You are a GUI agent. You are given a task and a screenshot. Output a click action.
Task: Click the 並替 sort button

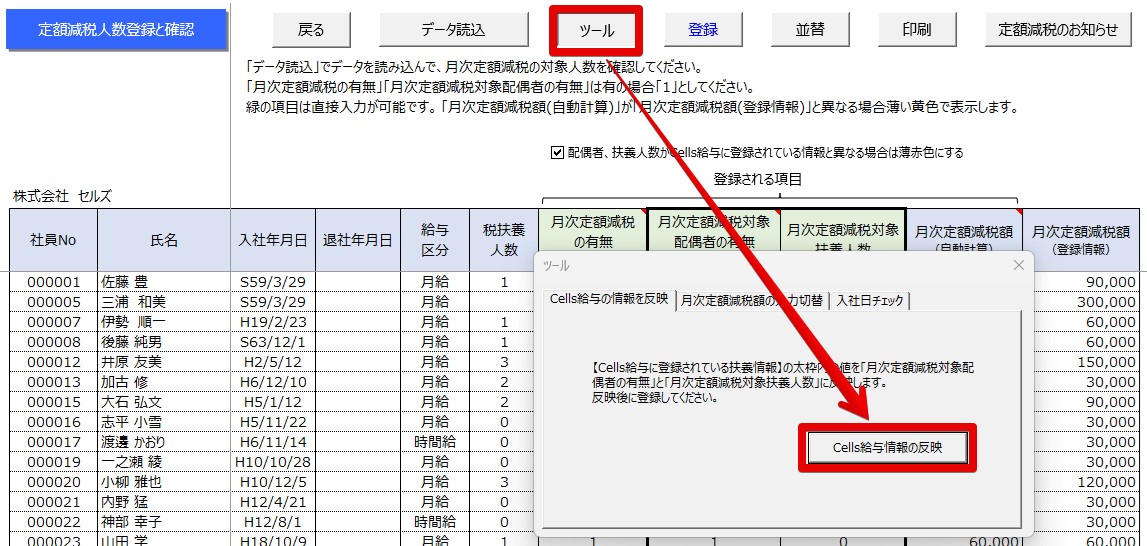[x=810, y=30]
